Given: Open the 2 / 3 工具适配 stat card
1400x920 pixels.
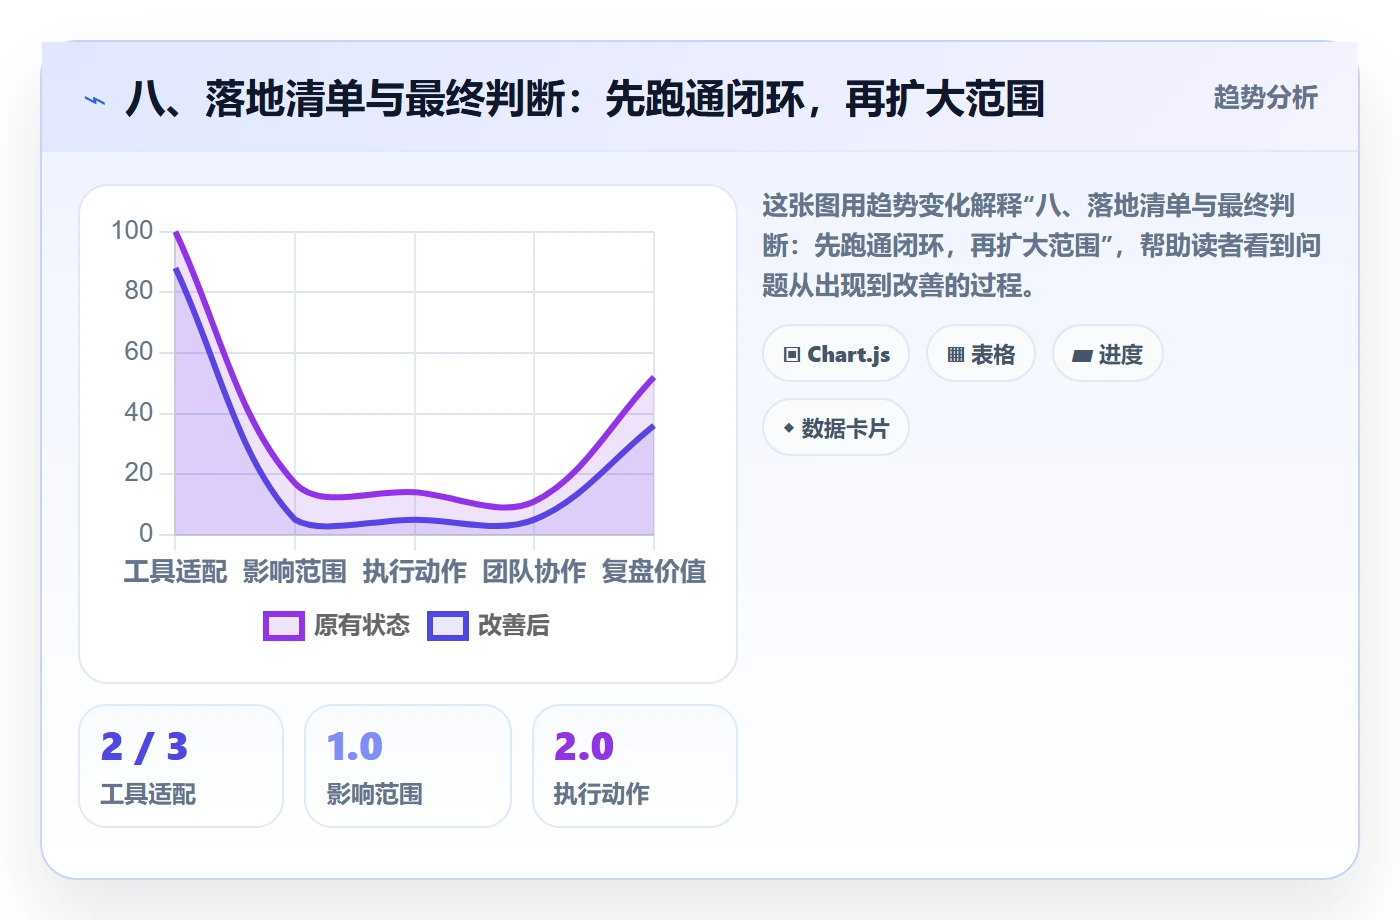Looking at the screenshot, I should click(181, 766).
